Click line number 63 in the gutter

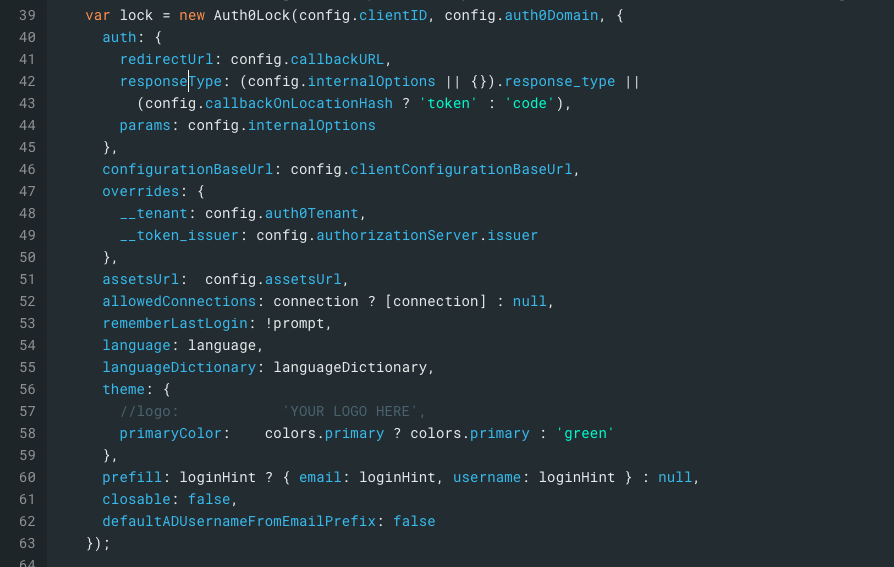pyautogui.click(x=27, y=544)
